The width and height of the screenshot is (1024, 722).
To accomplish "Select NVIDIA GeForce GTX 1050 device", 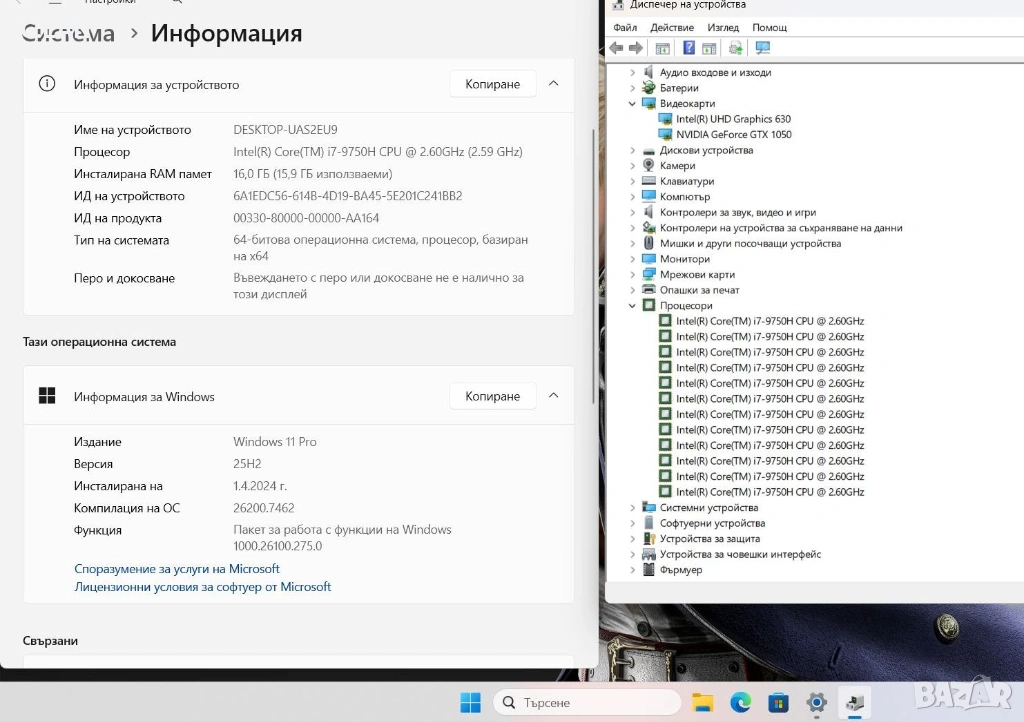I will click(733, 135).
